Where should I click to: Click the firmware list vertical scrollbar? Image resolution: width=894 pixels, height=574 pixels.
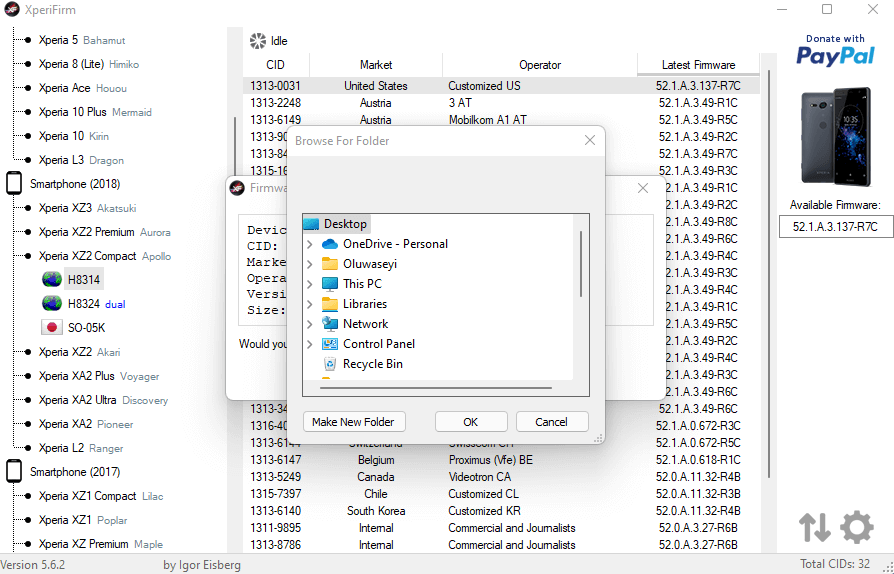[x=769, y=274]
